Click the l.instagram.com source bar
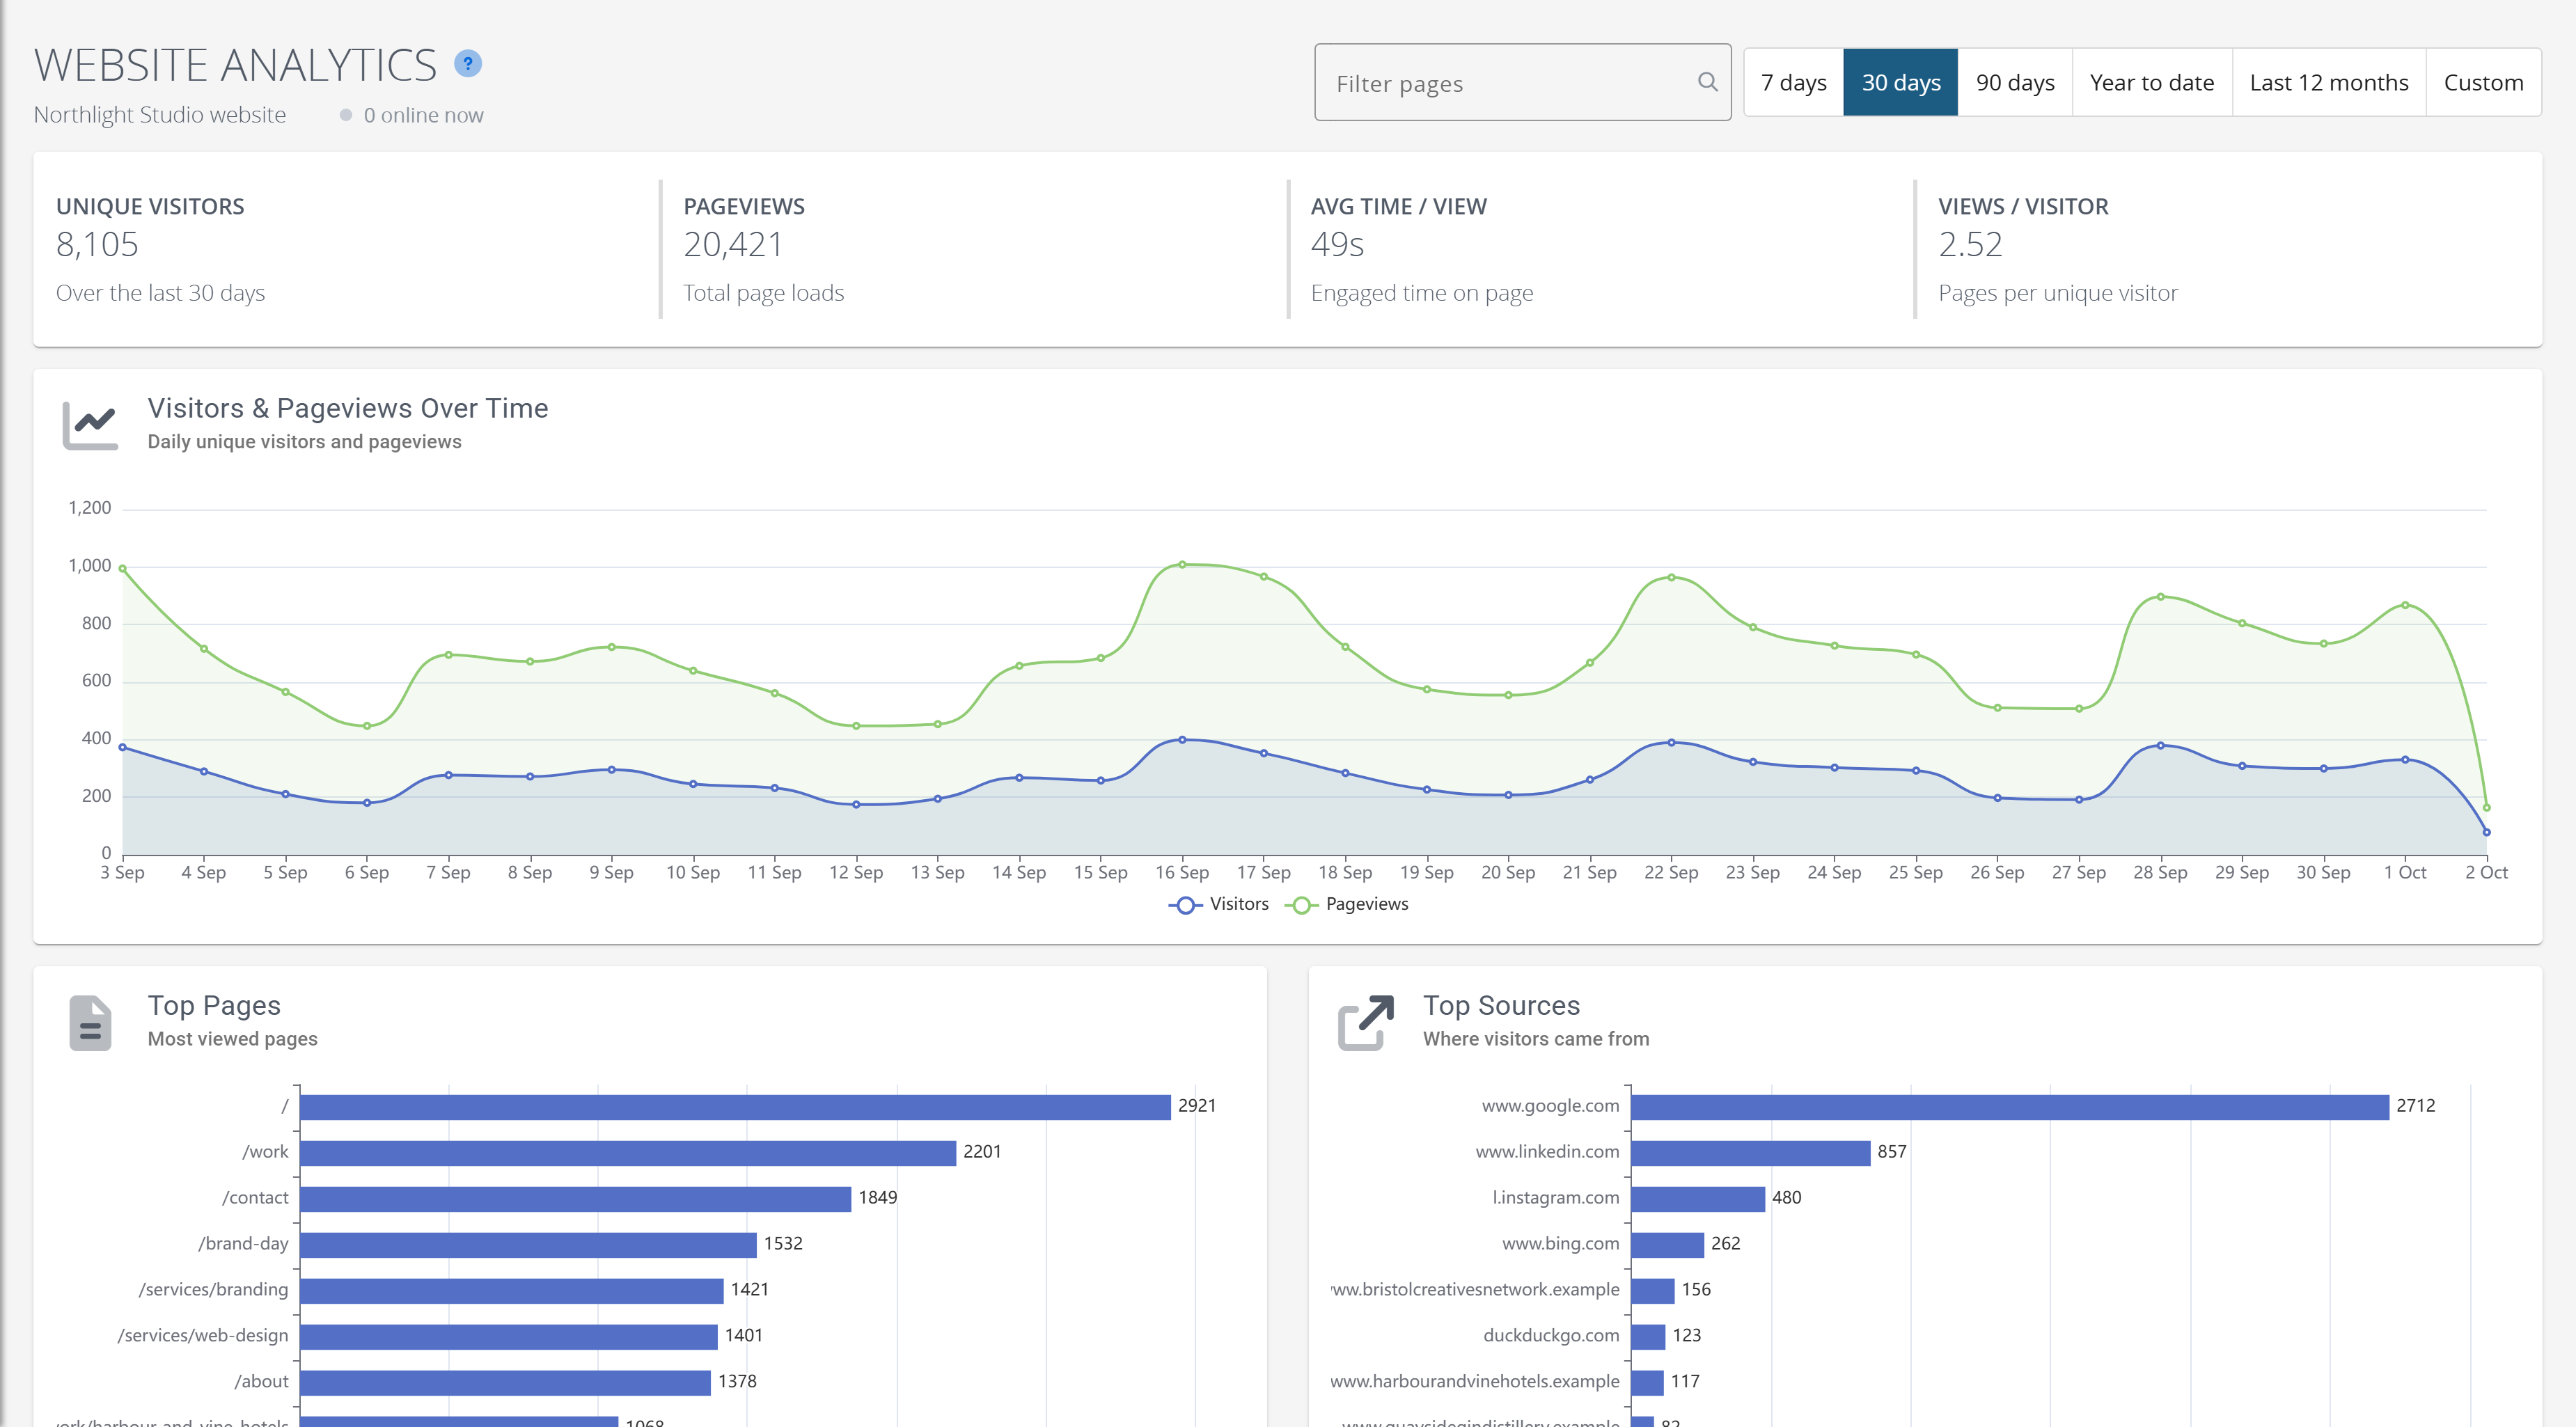This screenshot has height=1427, width=2576. click(1698, 1198)
